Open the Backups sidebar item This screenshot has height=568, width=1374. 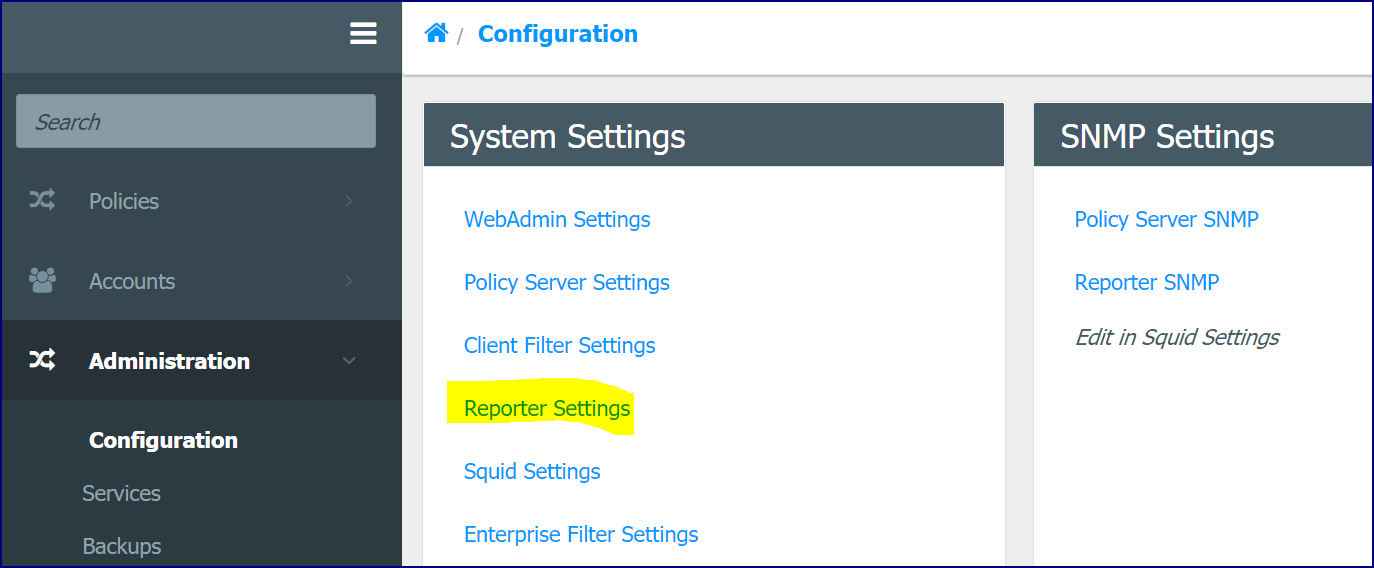(x=121, y=546)
